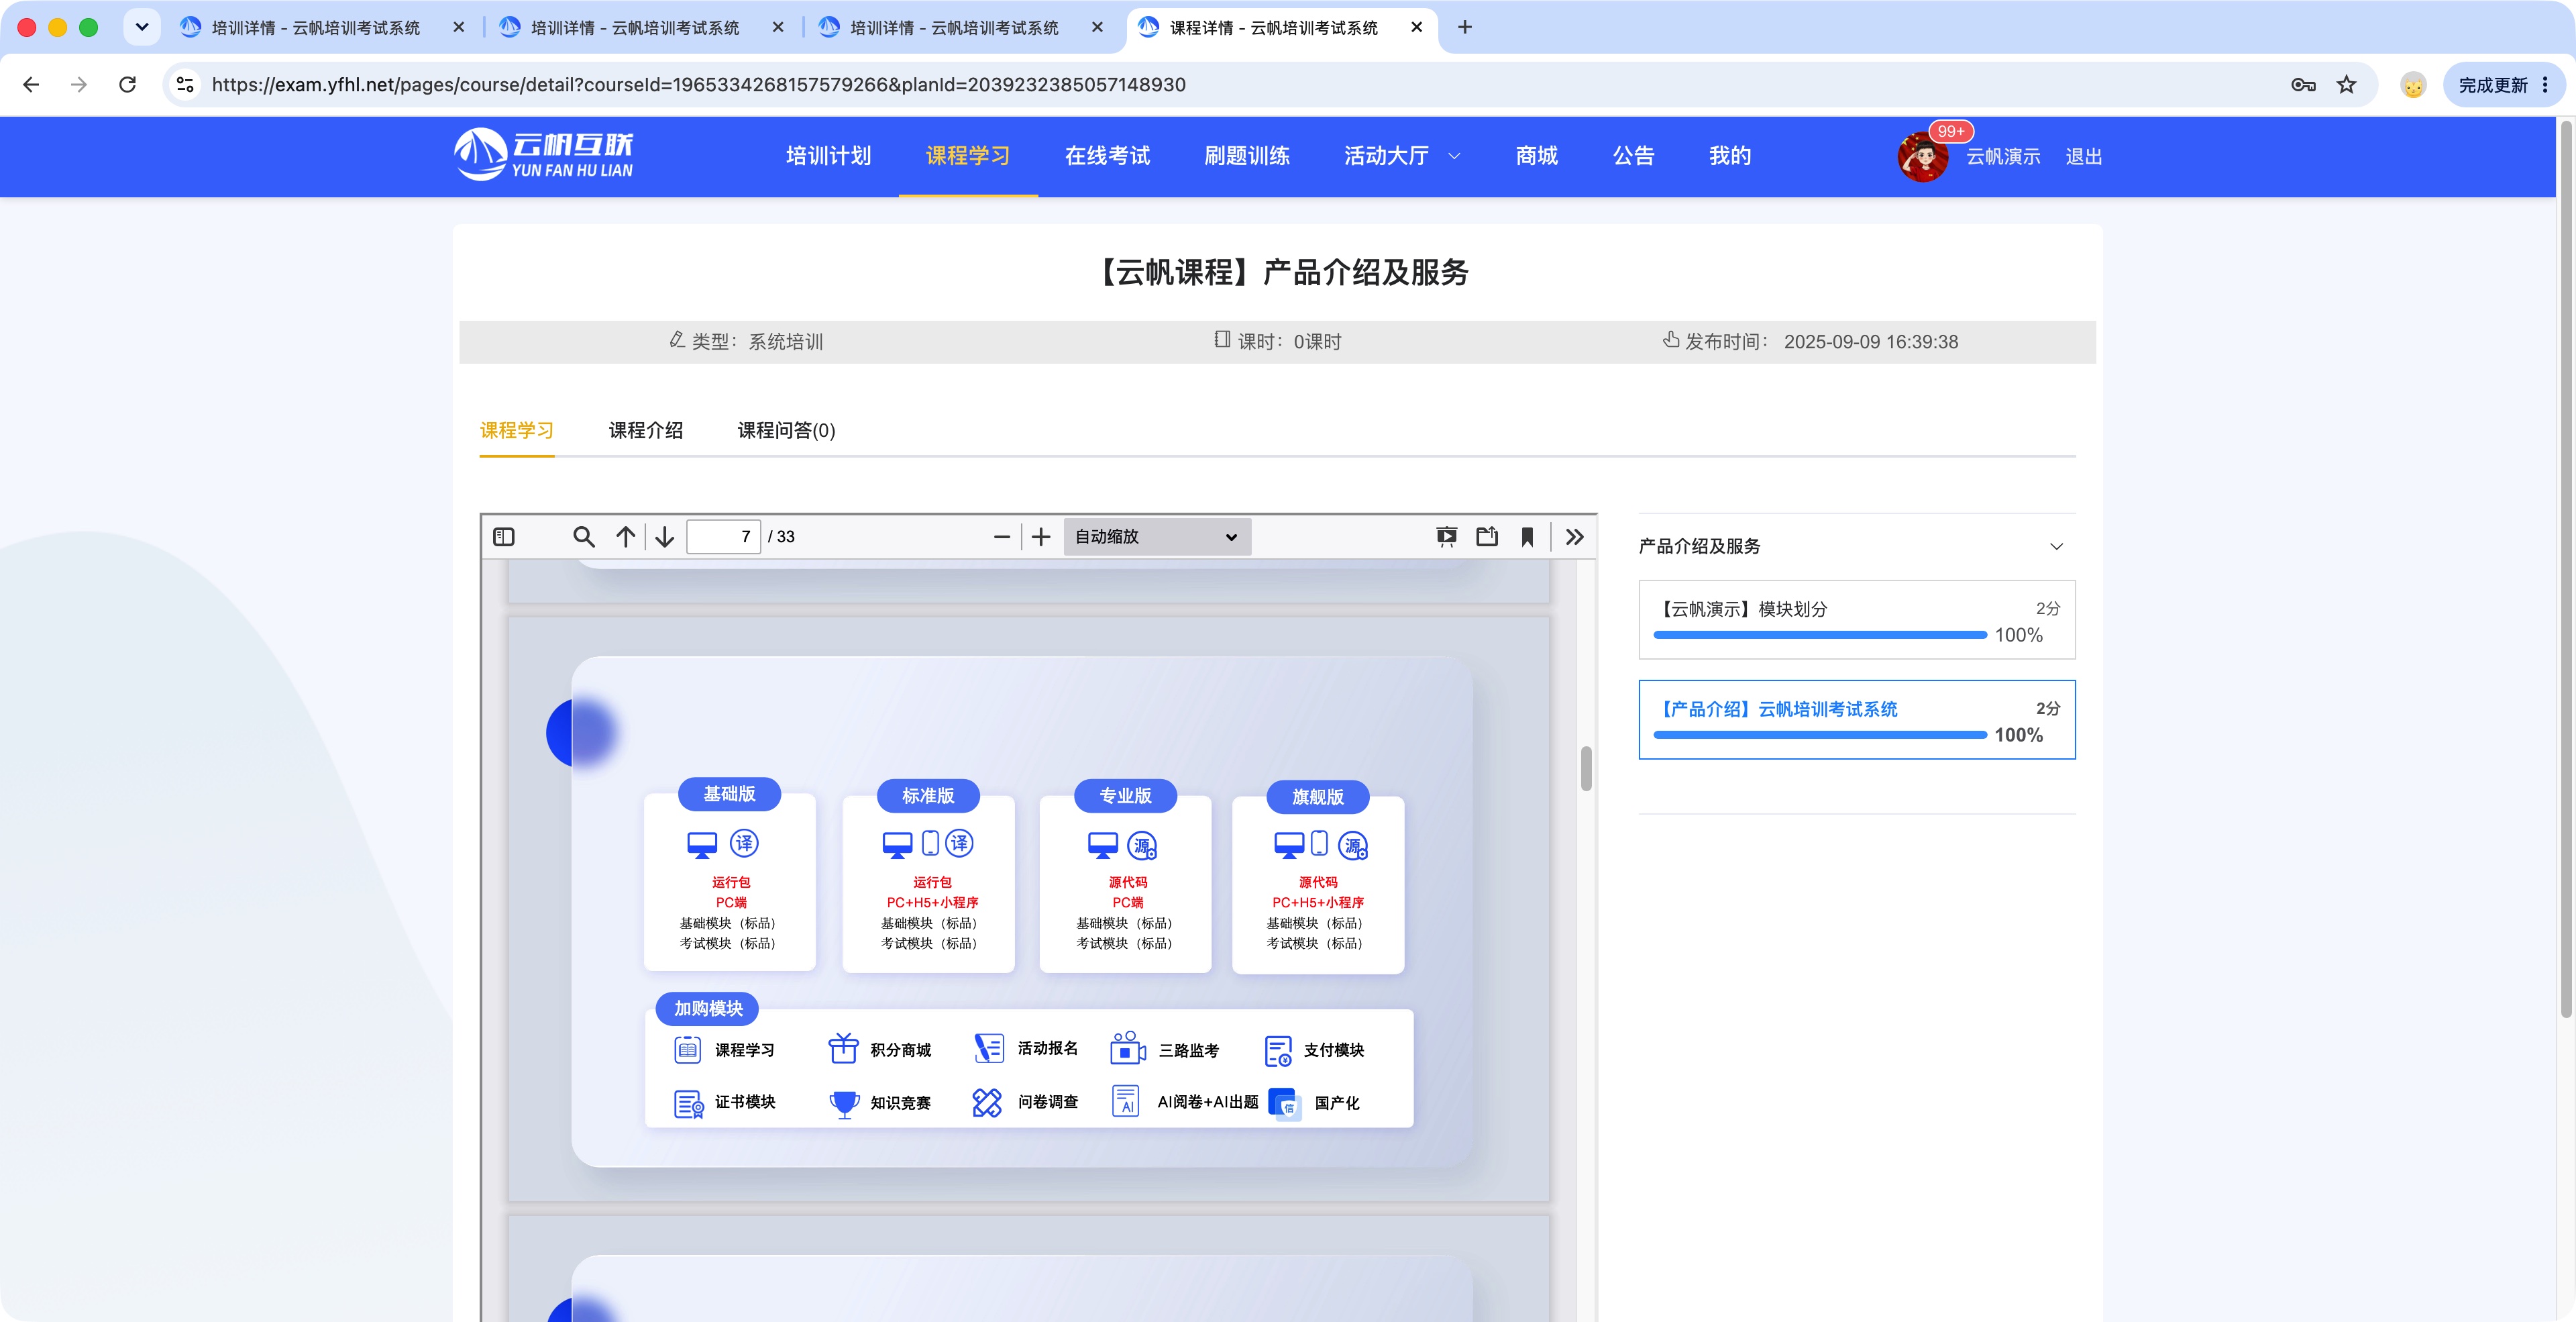The image size is (2576, 1322).
Task: Click the browser back arrow
Action: 31,85
